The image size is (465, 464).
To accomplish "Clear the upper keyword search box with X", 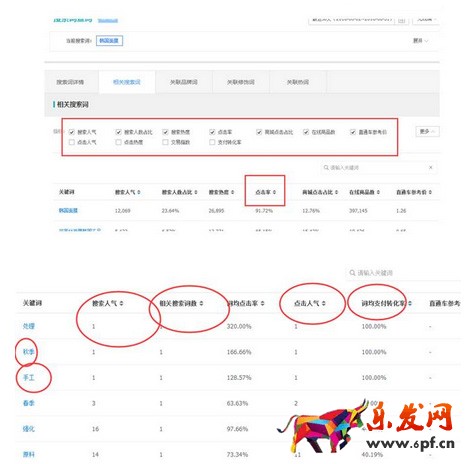I will coord(431,167).
